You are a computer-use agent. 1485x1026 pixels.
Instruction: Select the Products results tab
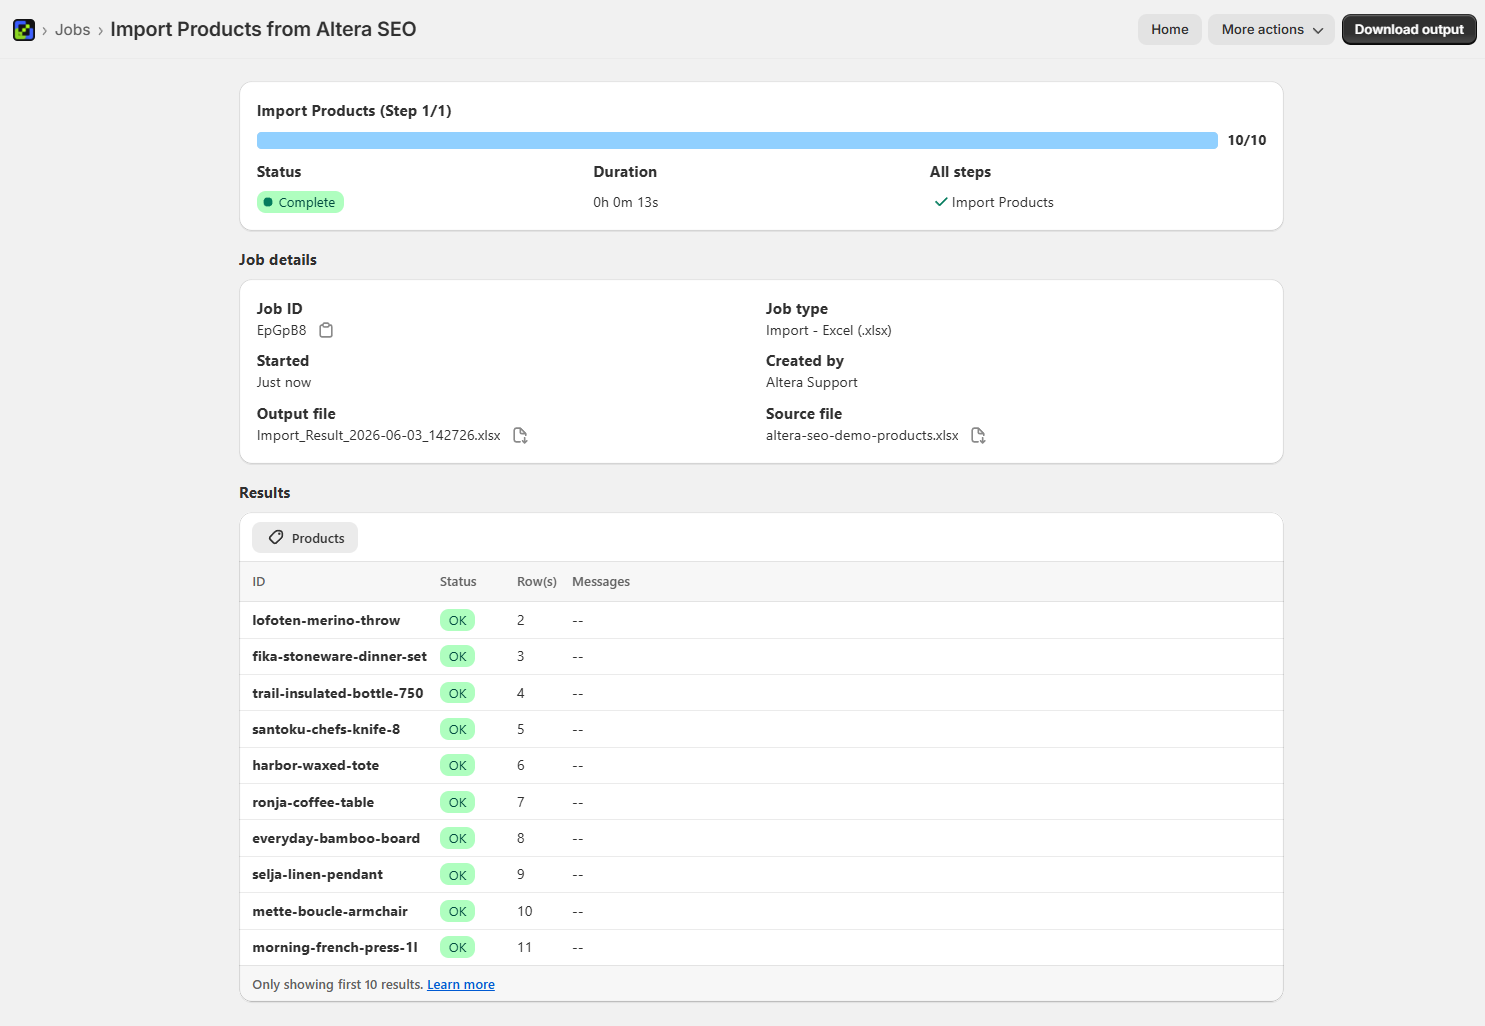tap(305, 538)
